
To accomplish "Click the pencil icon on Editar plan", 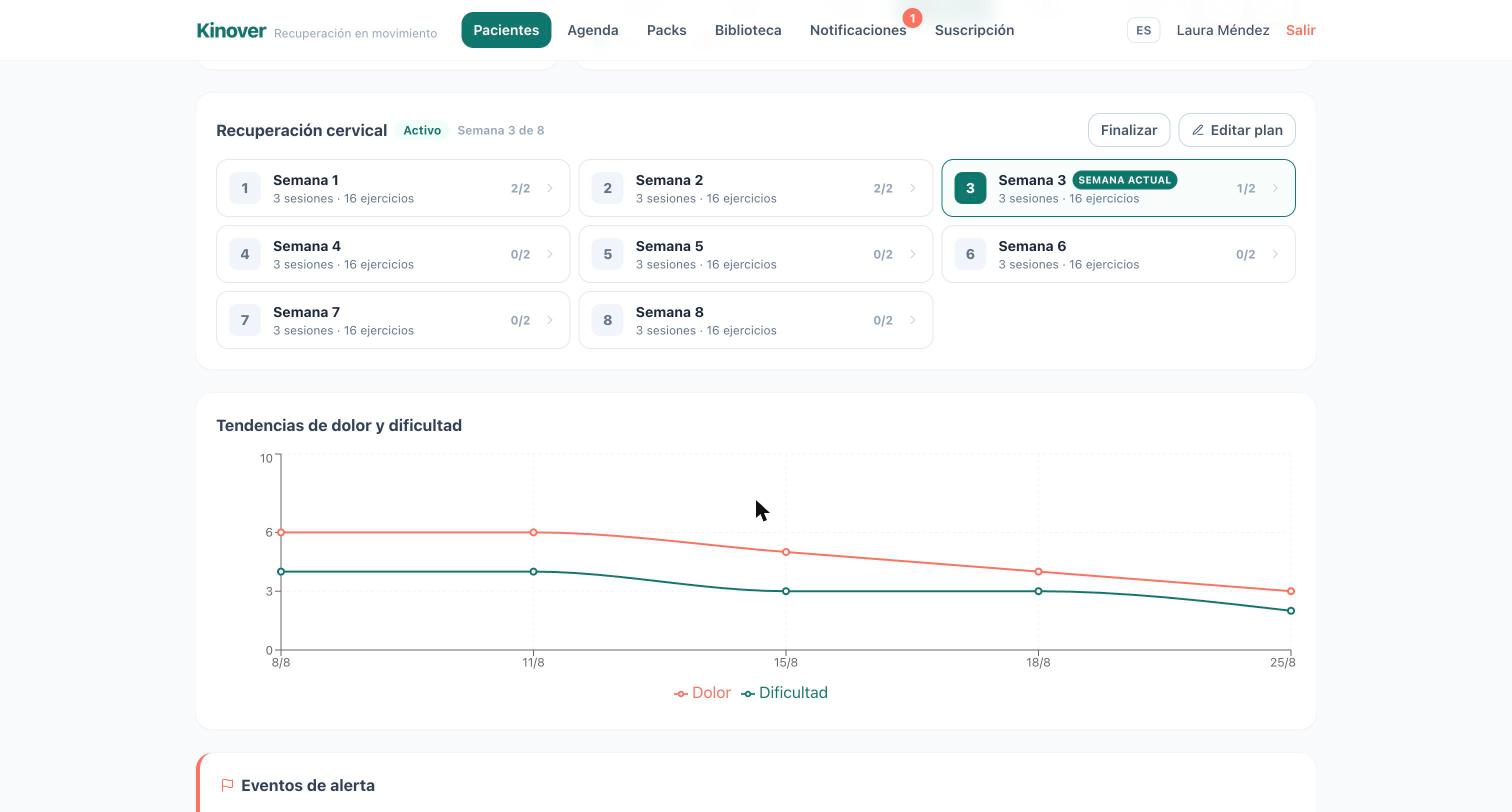I will (1198, 130).
